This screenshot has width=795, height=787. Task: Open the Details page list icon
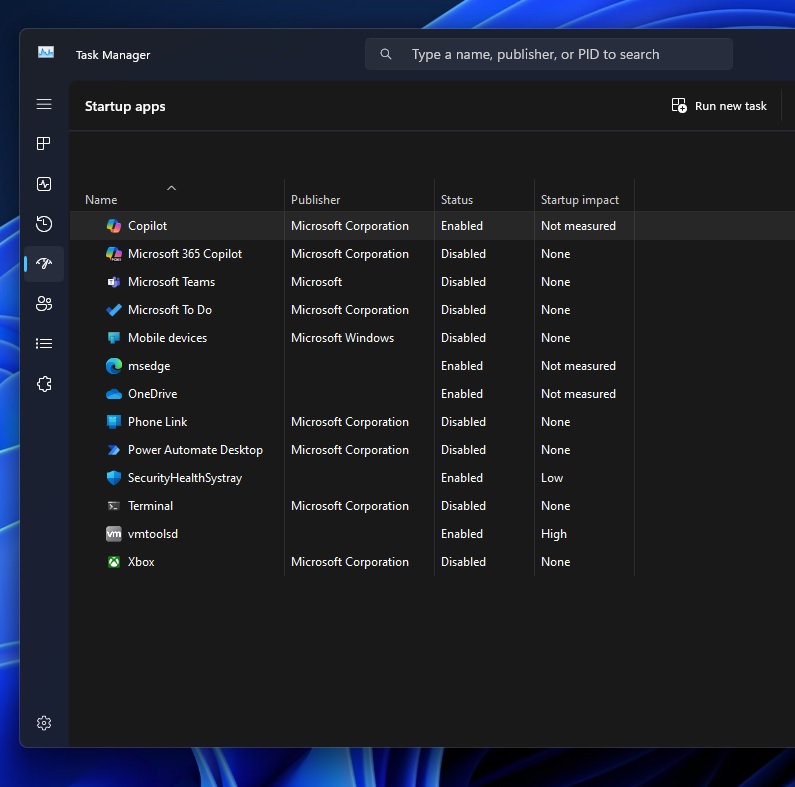tap(44, 343)
